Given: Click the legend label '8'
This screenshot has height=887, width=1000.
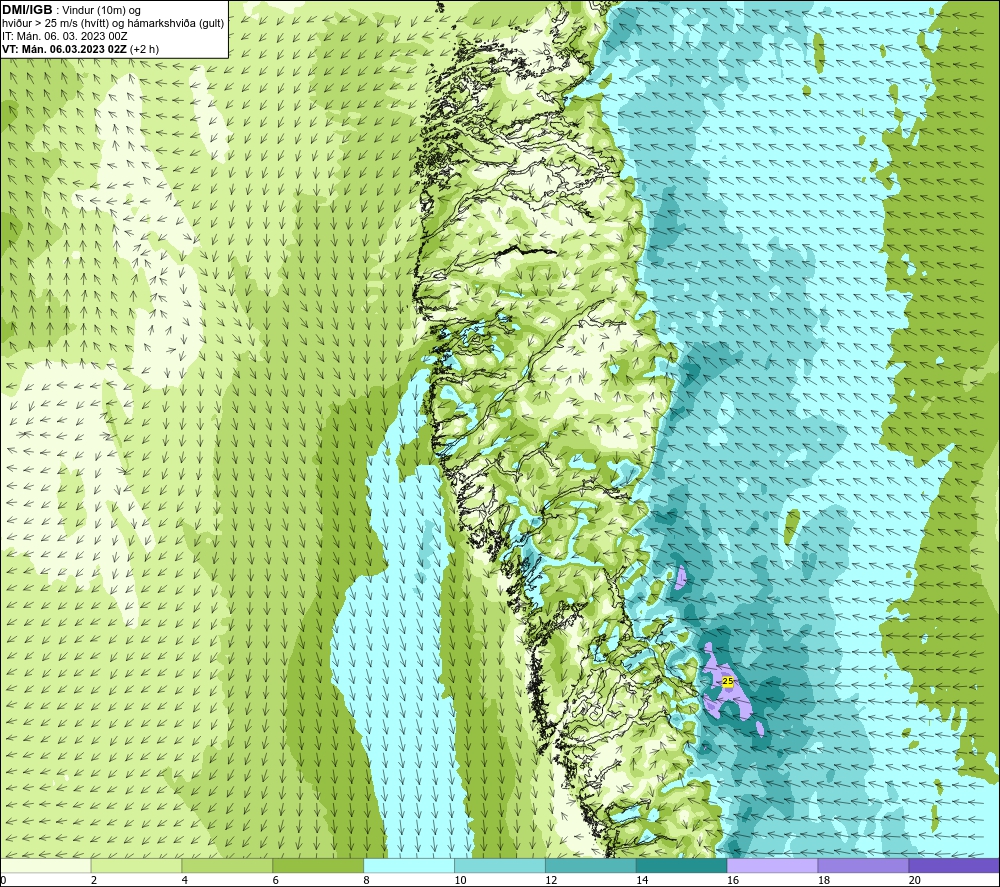Looking at the screenshot, I should [x=367, y=880].
